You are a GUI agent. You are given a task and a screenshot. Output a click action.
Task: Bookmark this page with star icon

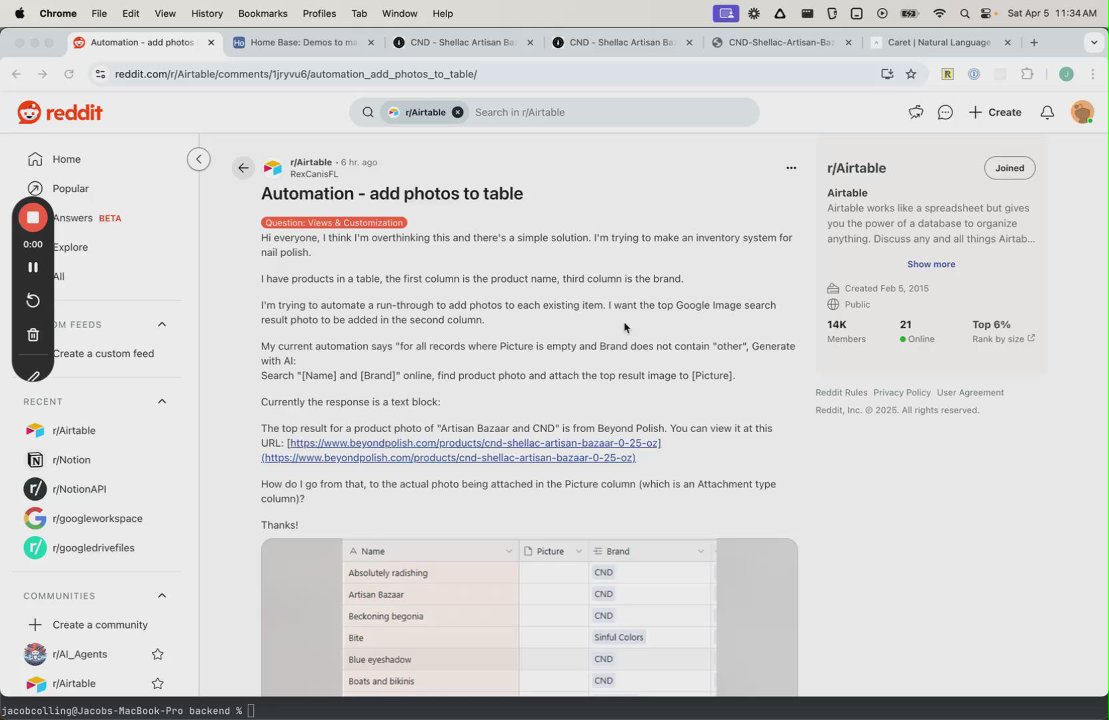[x=911, y=74]
